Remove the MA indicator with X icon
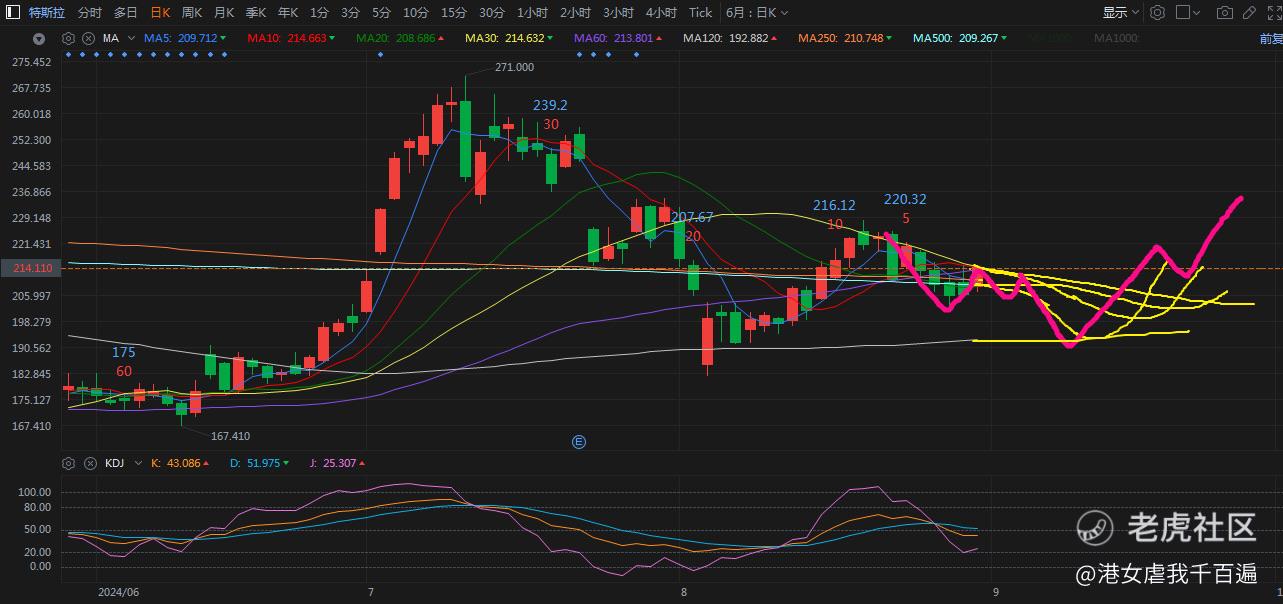Screen dimensions: 1283x604 [89, 38]
